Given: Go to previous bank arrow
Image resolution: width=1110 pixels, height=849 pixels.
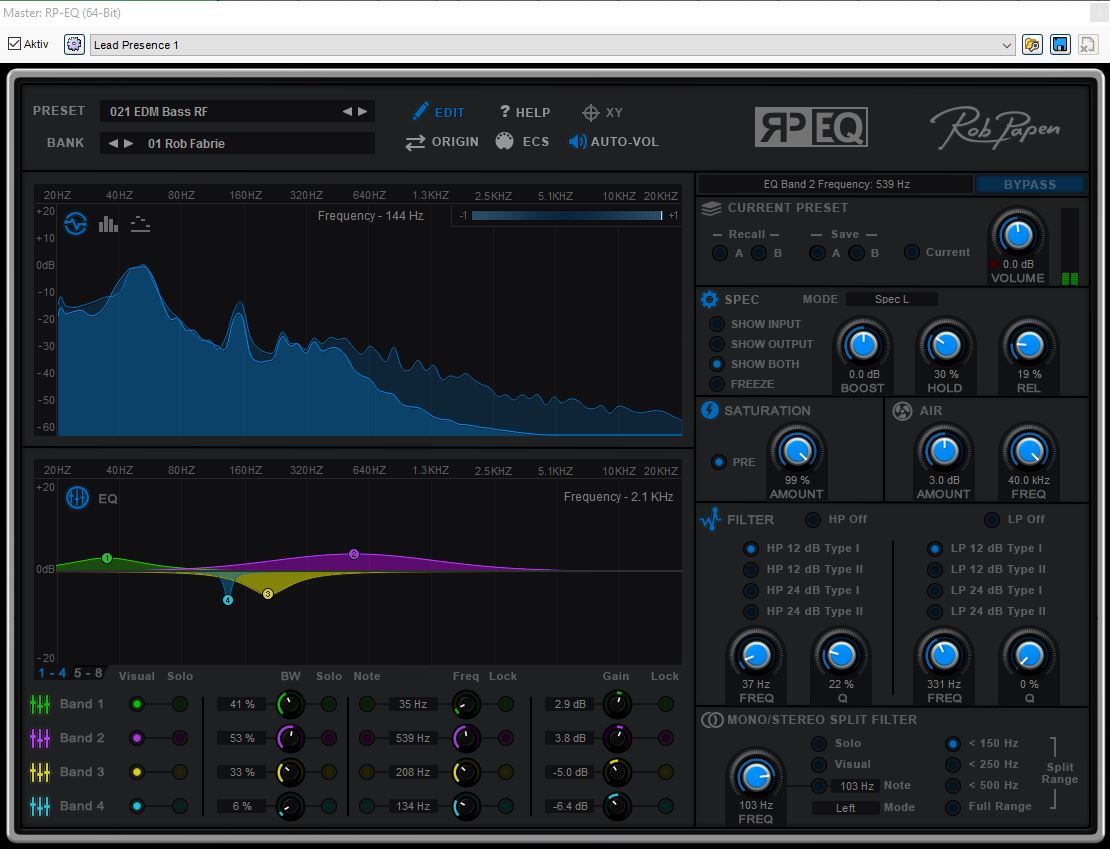Looking at the screenshot, I should (x=113, y=143).
